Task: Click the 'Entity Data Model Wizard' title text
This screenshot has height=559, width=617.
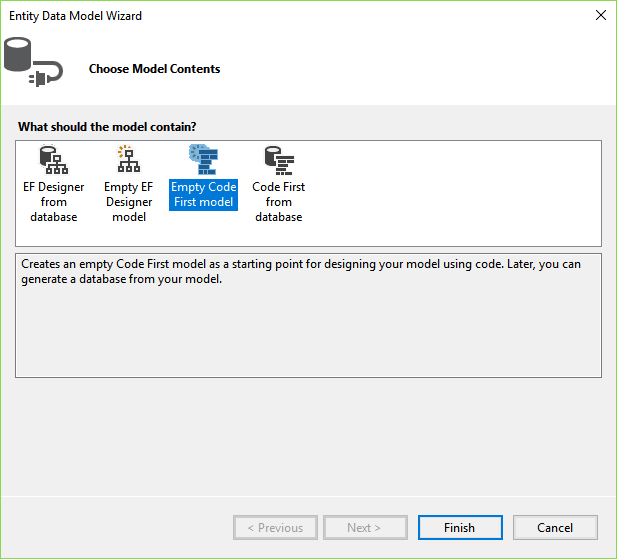Action: 75,16
